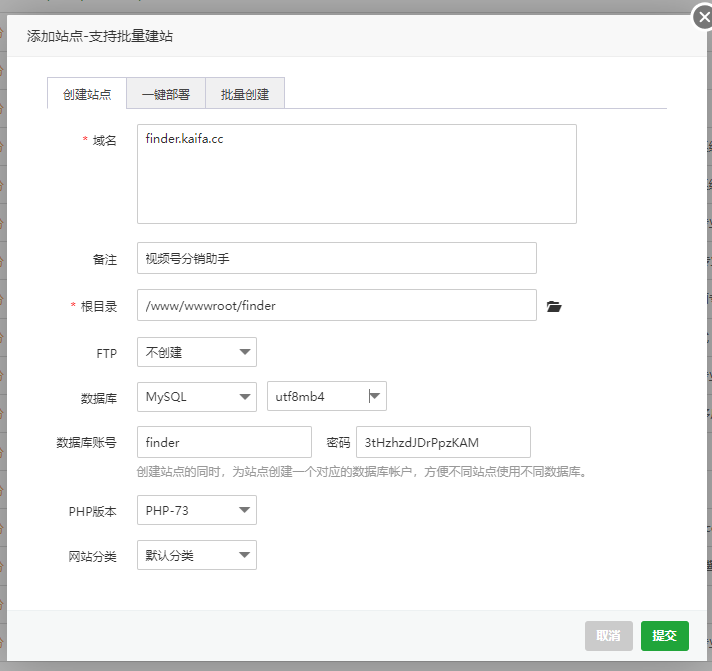Image resolution: width=712 pixels, height=671 pixels.
Task: Click the database password field
Action: [443, 442]
